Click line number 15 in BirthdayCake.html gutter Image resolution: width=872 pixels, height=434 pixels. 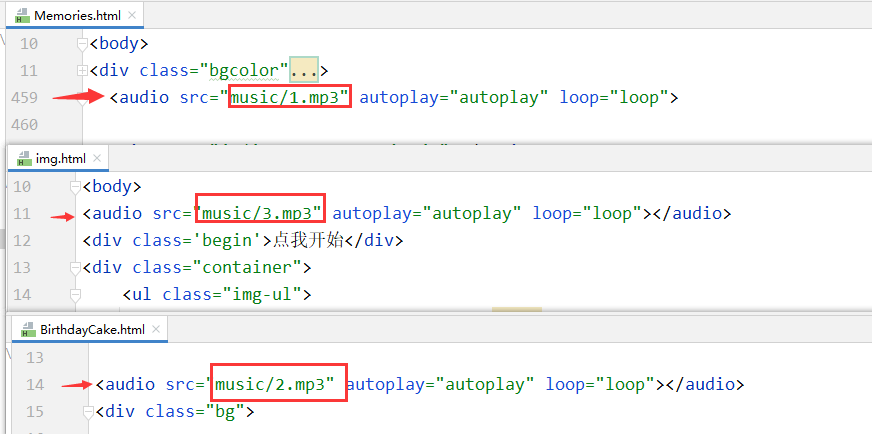point(34,412)
